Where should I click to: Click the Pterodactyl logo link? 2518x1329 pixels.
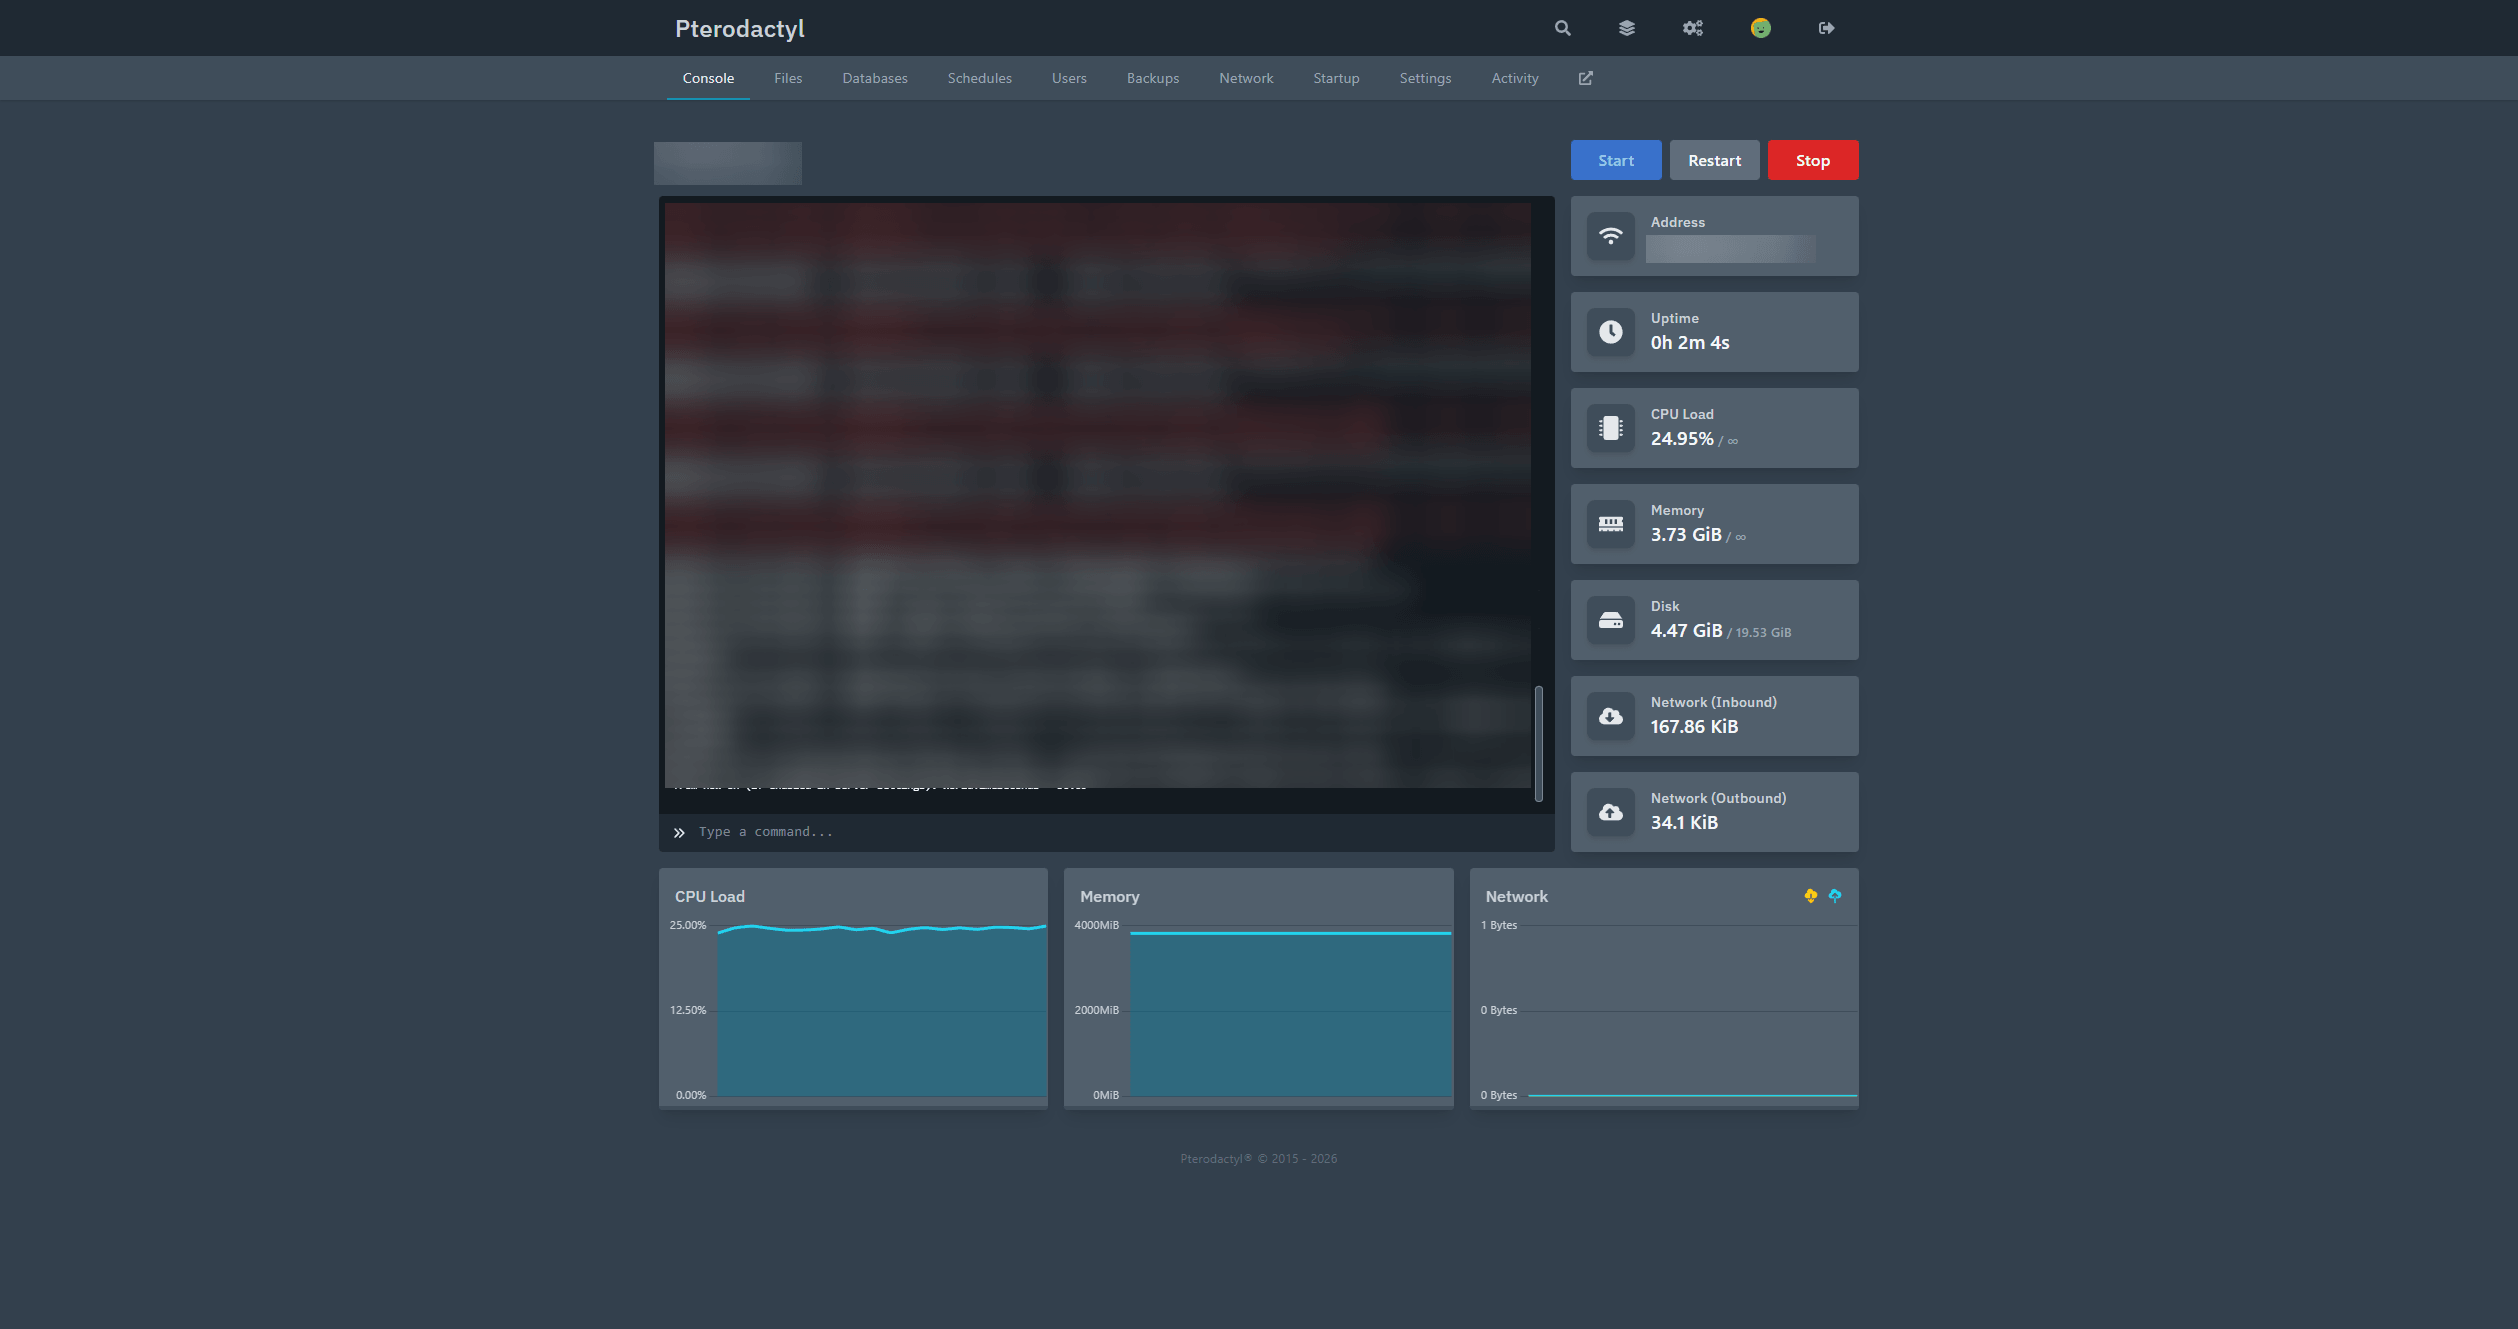[739, 28]
